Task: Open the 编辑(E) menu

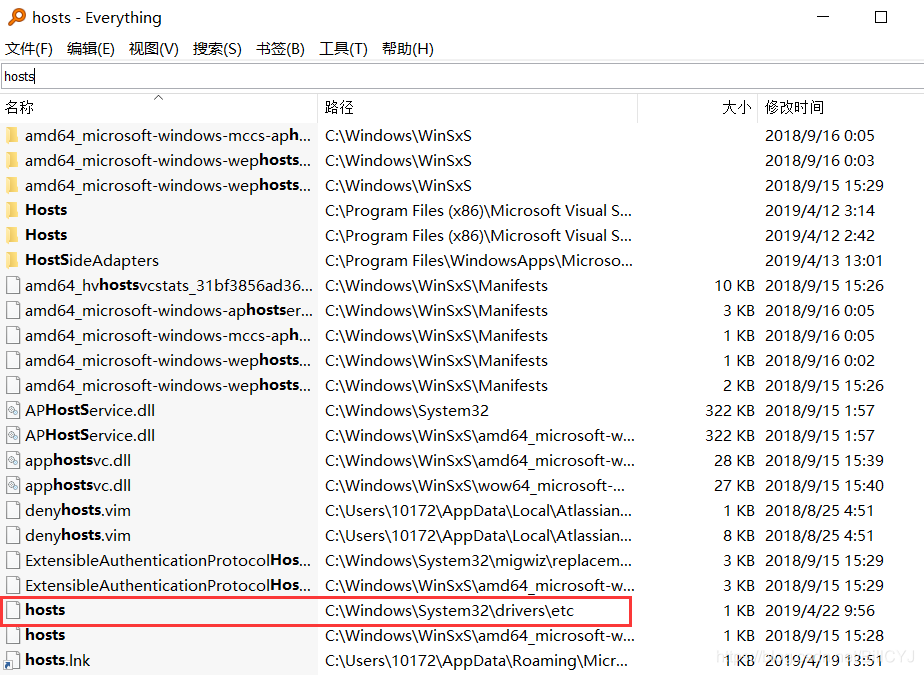Action: (91, 49)
